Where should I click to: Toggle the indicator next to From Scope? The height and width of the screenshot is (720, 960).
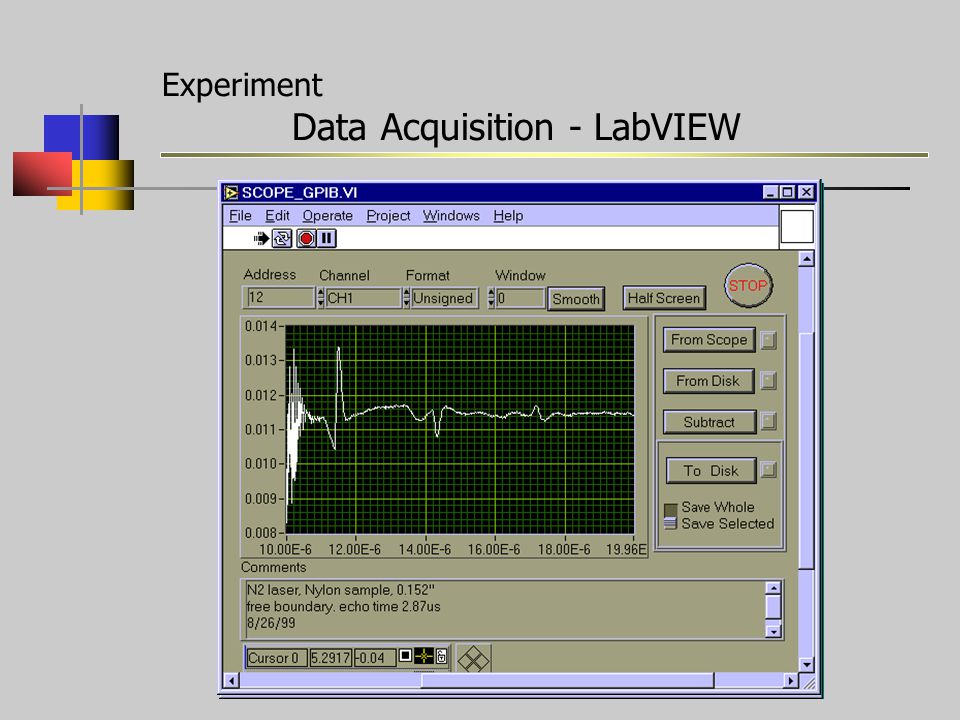[768, 340]
